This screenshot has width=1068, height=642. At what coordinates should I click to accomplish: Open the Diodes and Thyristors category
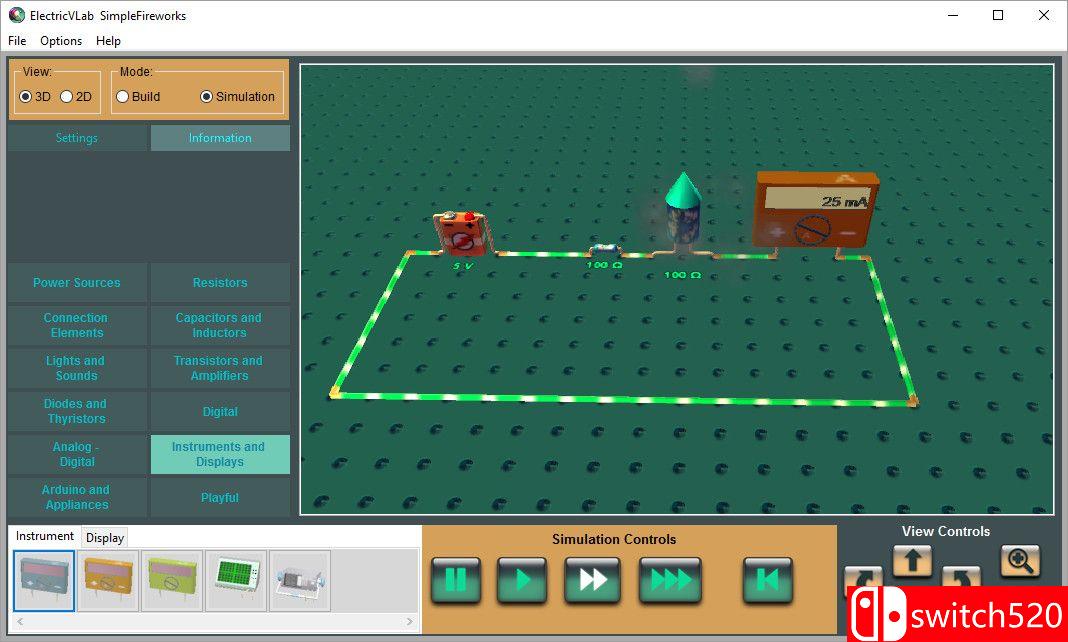[77, 411]
